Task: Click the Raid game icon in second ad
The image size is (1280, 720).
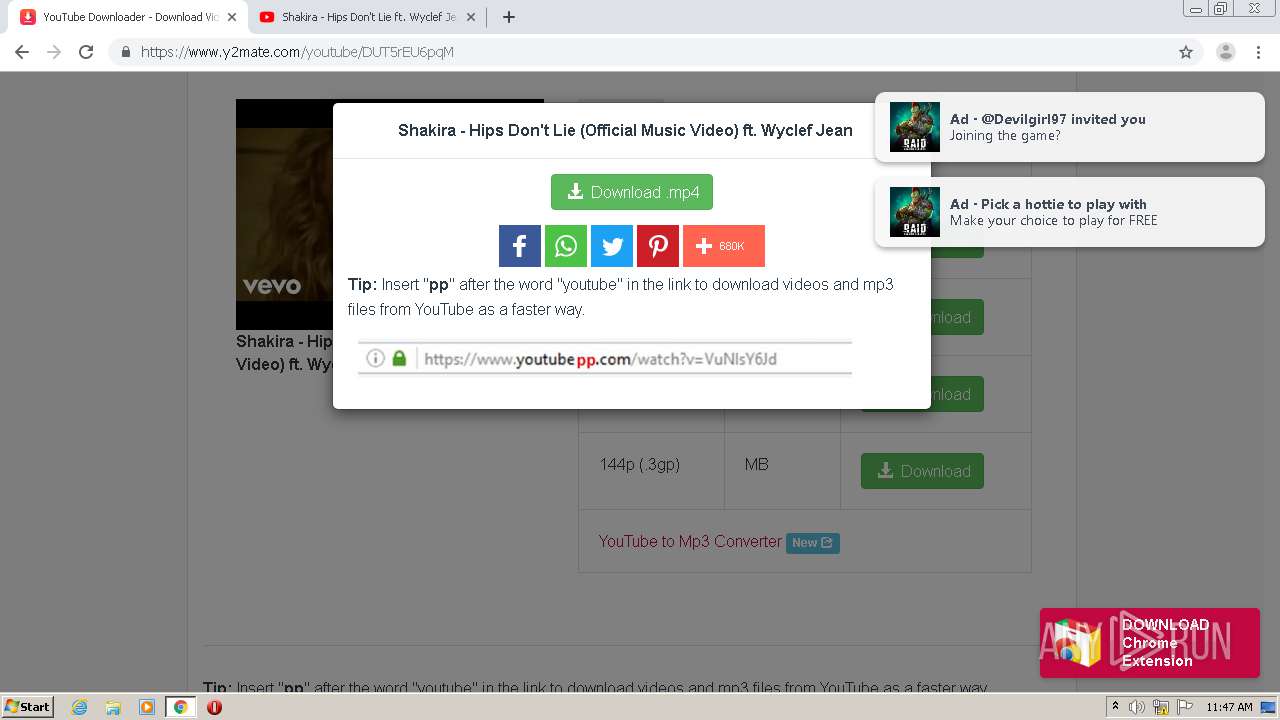Action: (x=915, y=212)
